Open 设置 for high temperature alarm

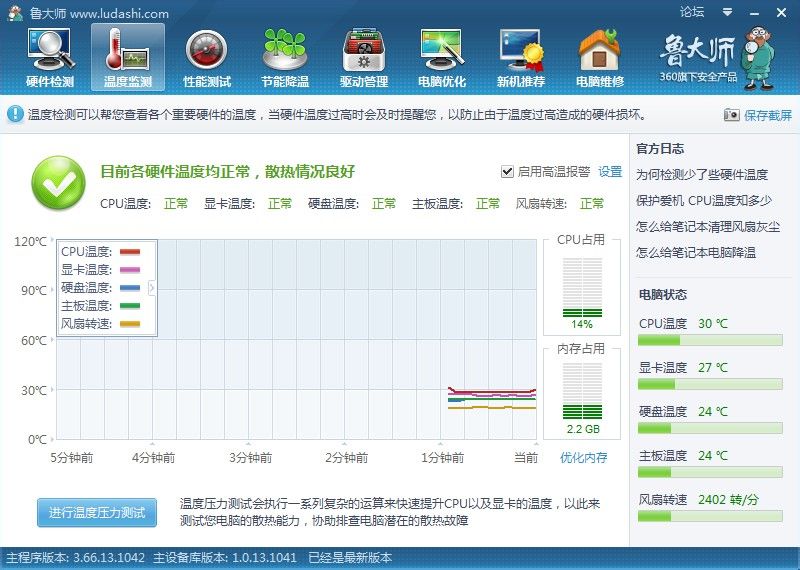pyautogui.click(x=610, y=171)
